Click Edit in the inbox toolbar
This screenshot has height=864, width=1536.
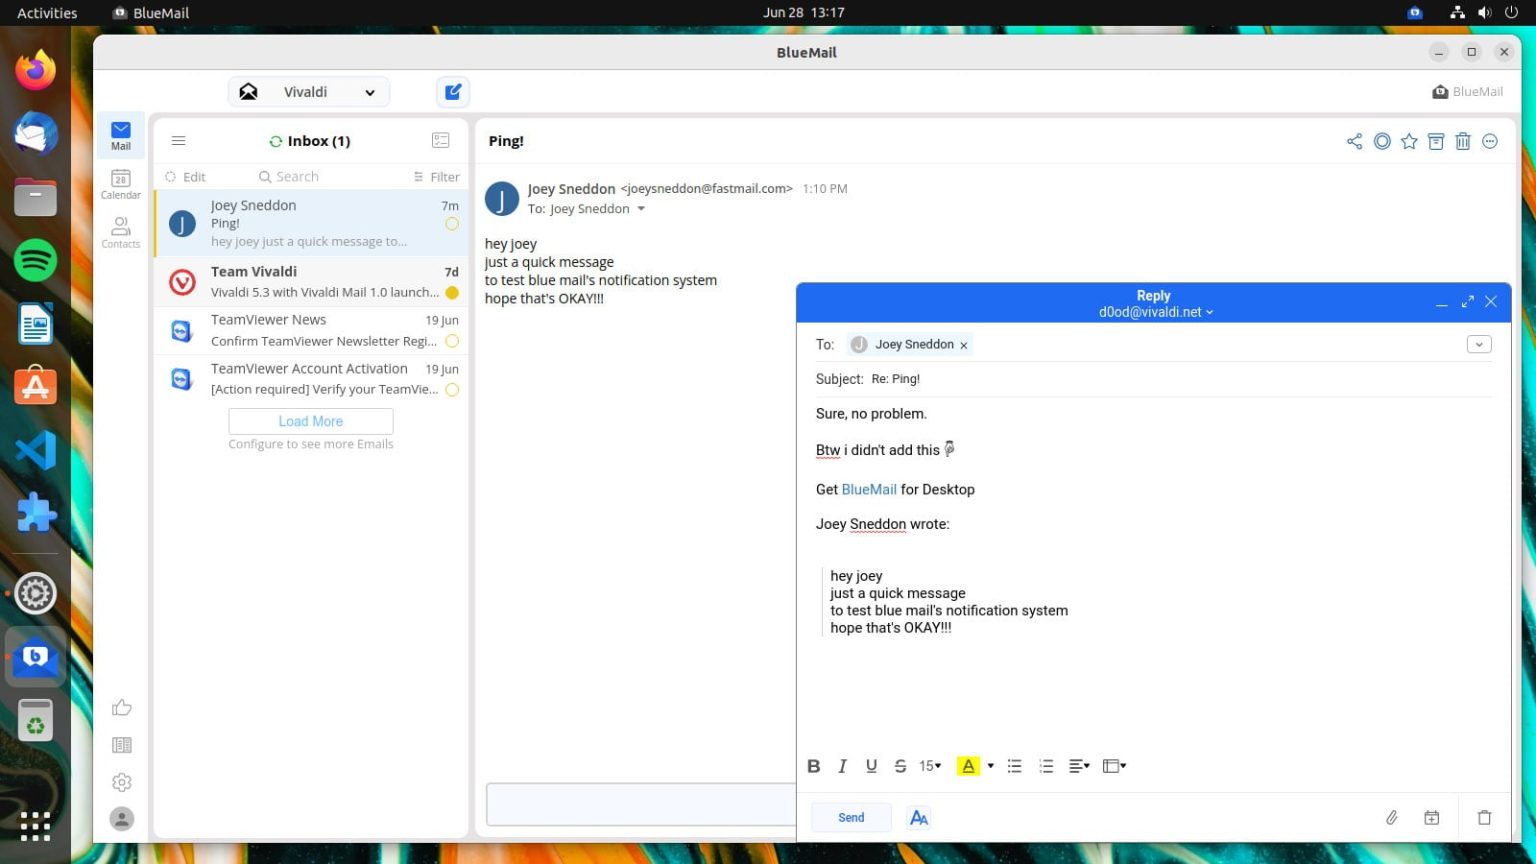click(x=186, y=177)
